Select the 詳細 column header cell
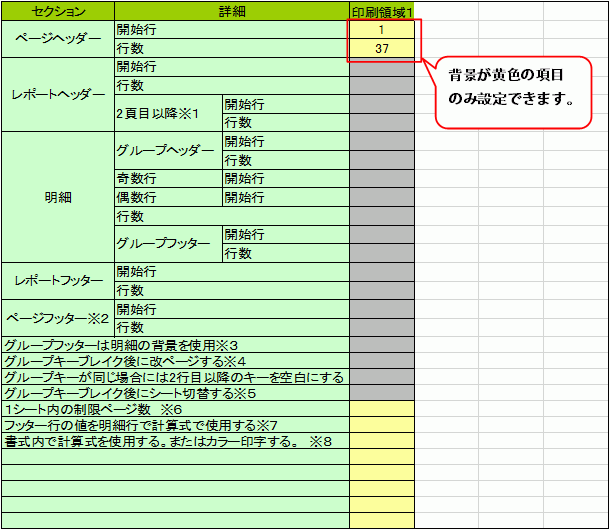The image size is (610, 530). click(x=232, y=11)
